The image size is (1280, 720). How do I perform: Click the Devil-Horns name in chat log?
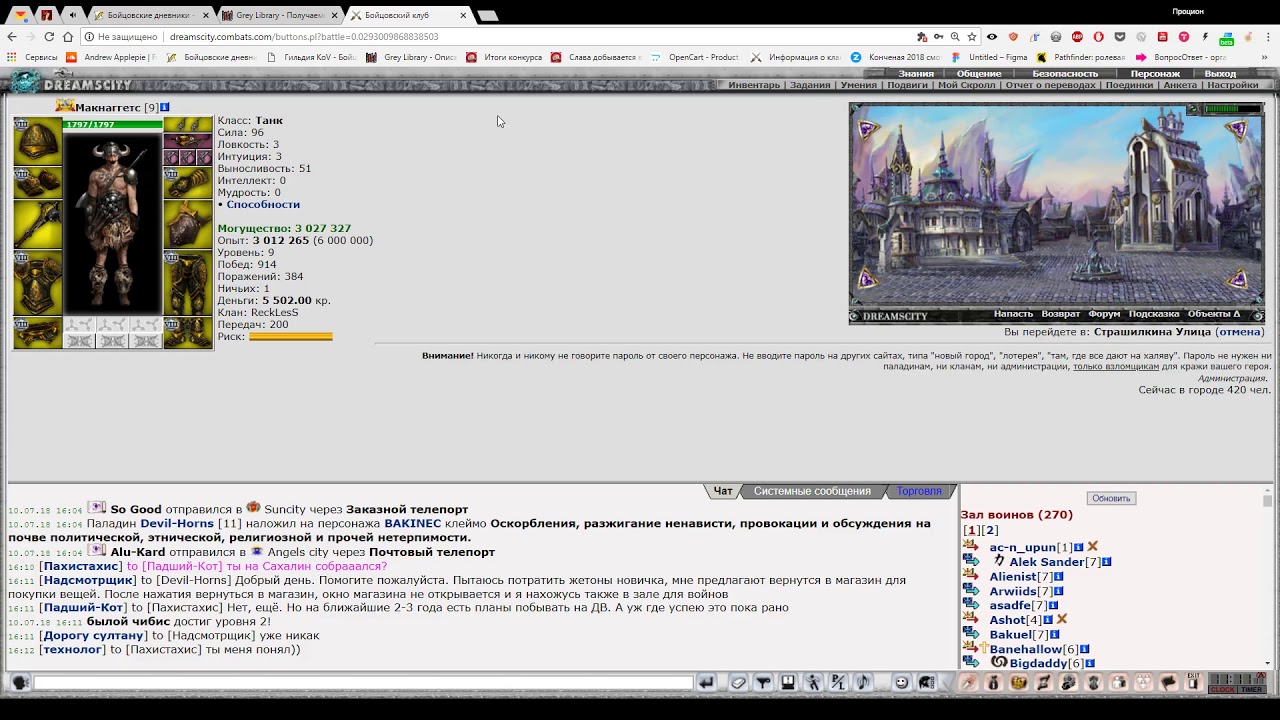(x=177, y=523)
